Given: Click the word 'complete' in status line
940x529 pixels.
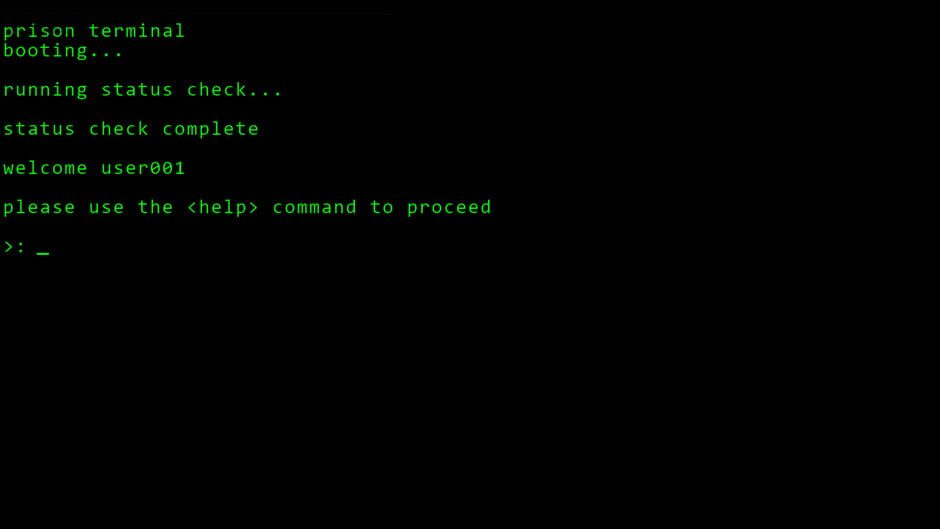Looking at the screenshot, I should pos(210,129).
